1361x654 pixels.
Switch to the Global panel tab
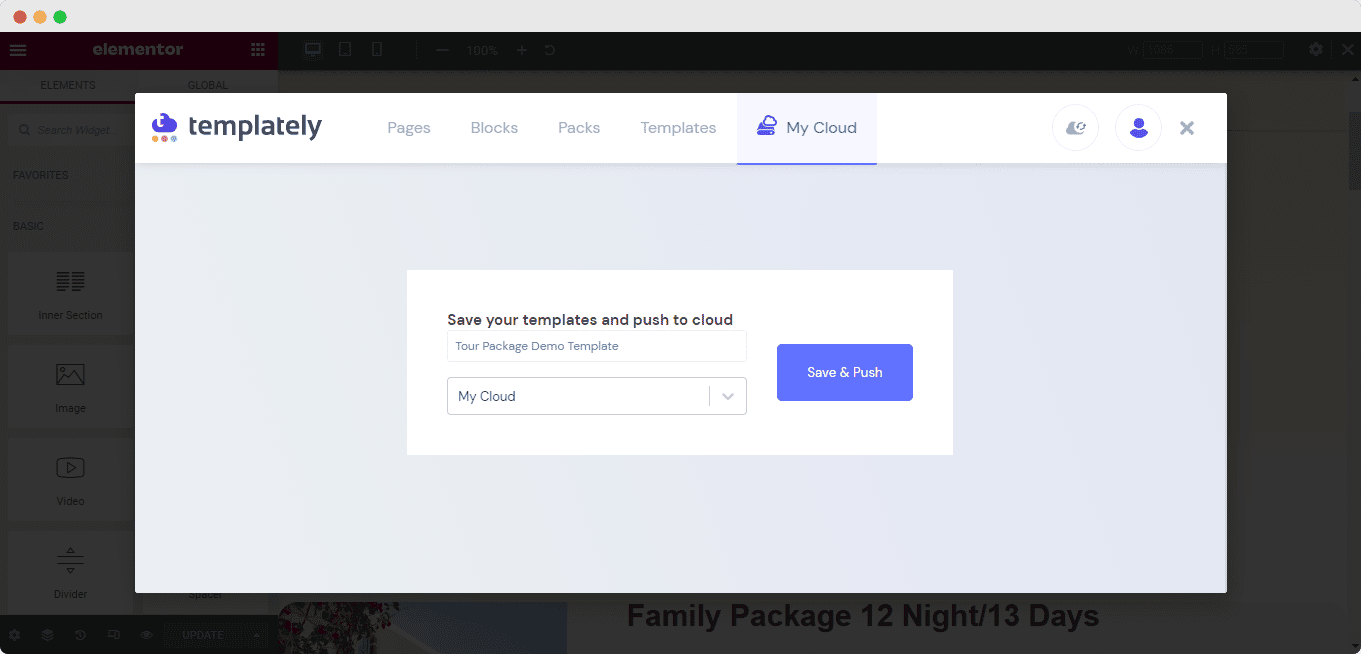point(207,86)
